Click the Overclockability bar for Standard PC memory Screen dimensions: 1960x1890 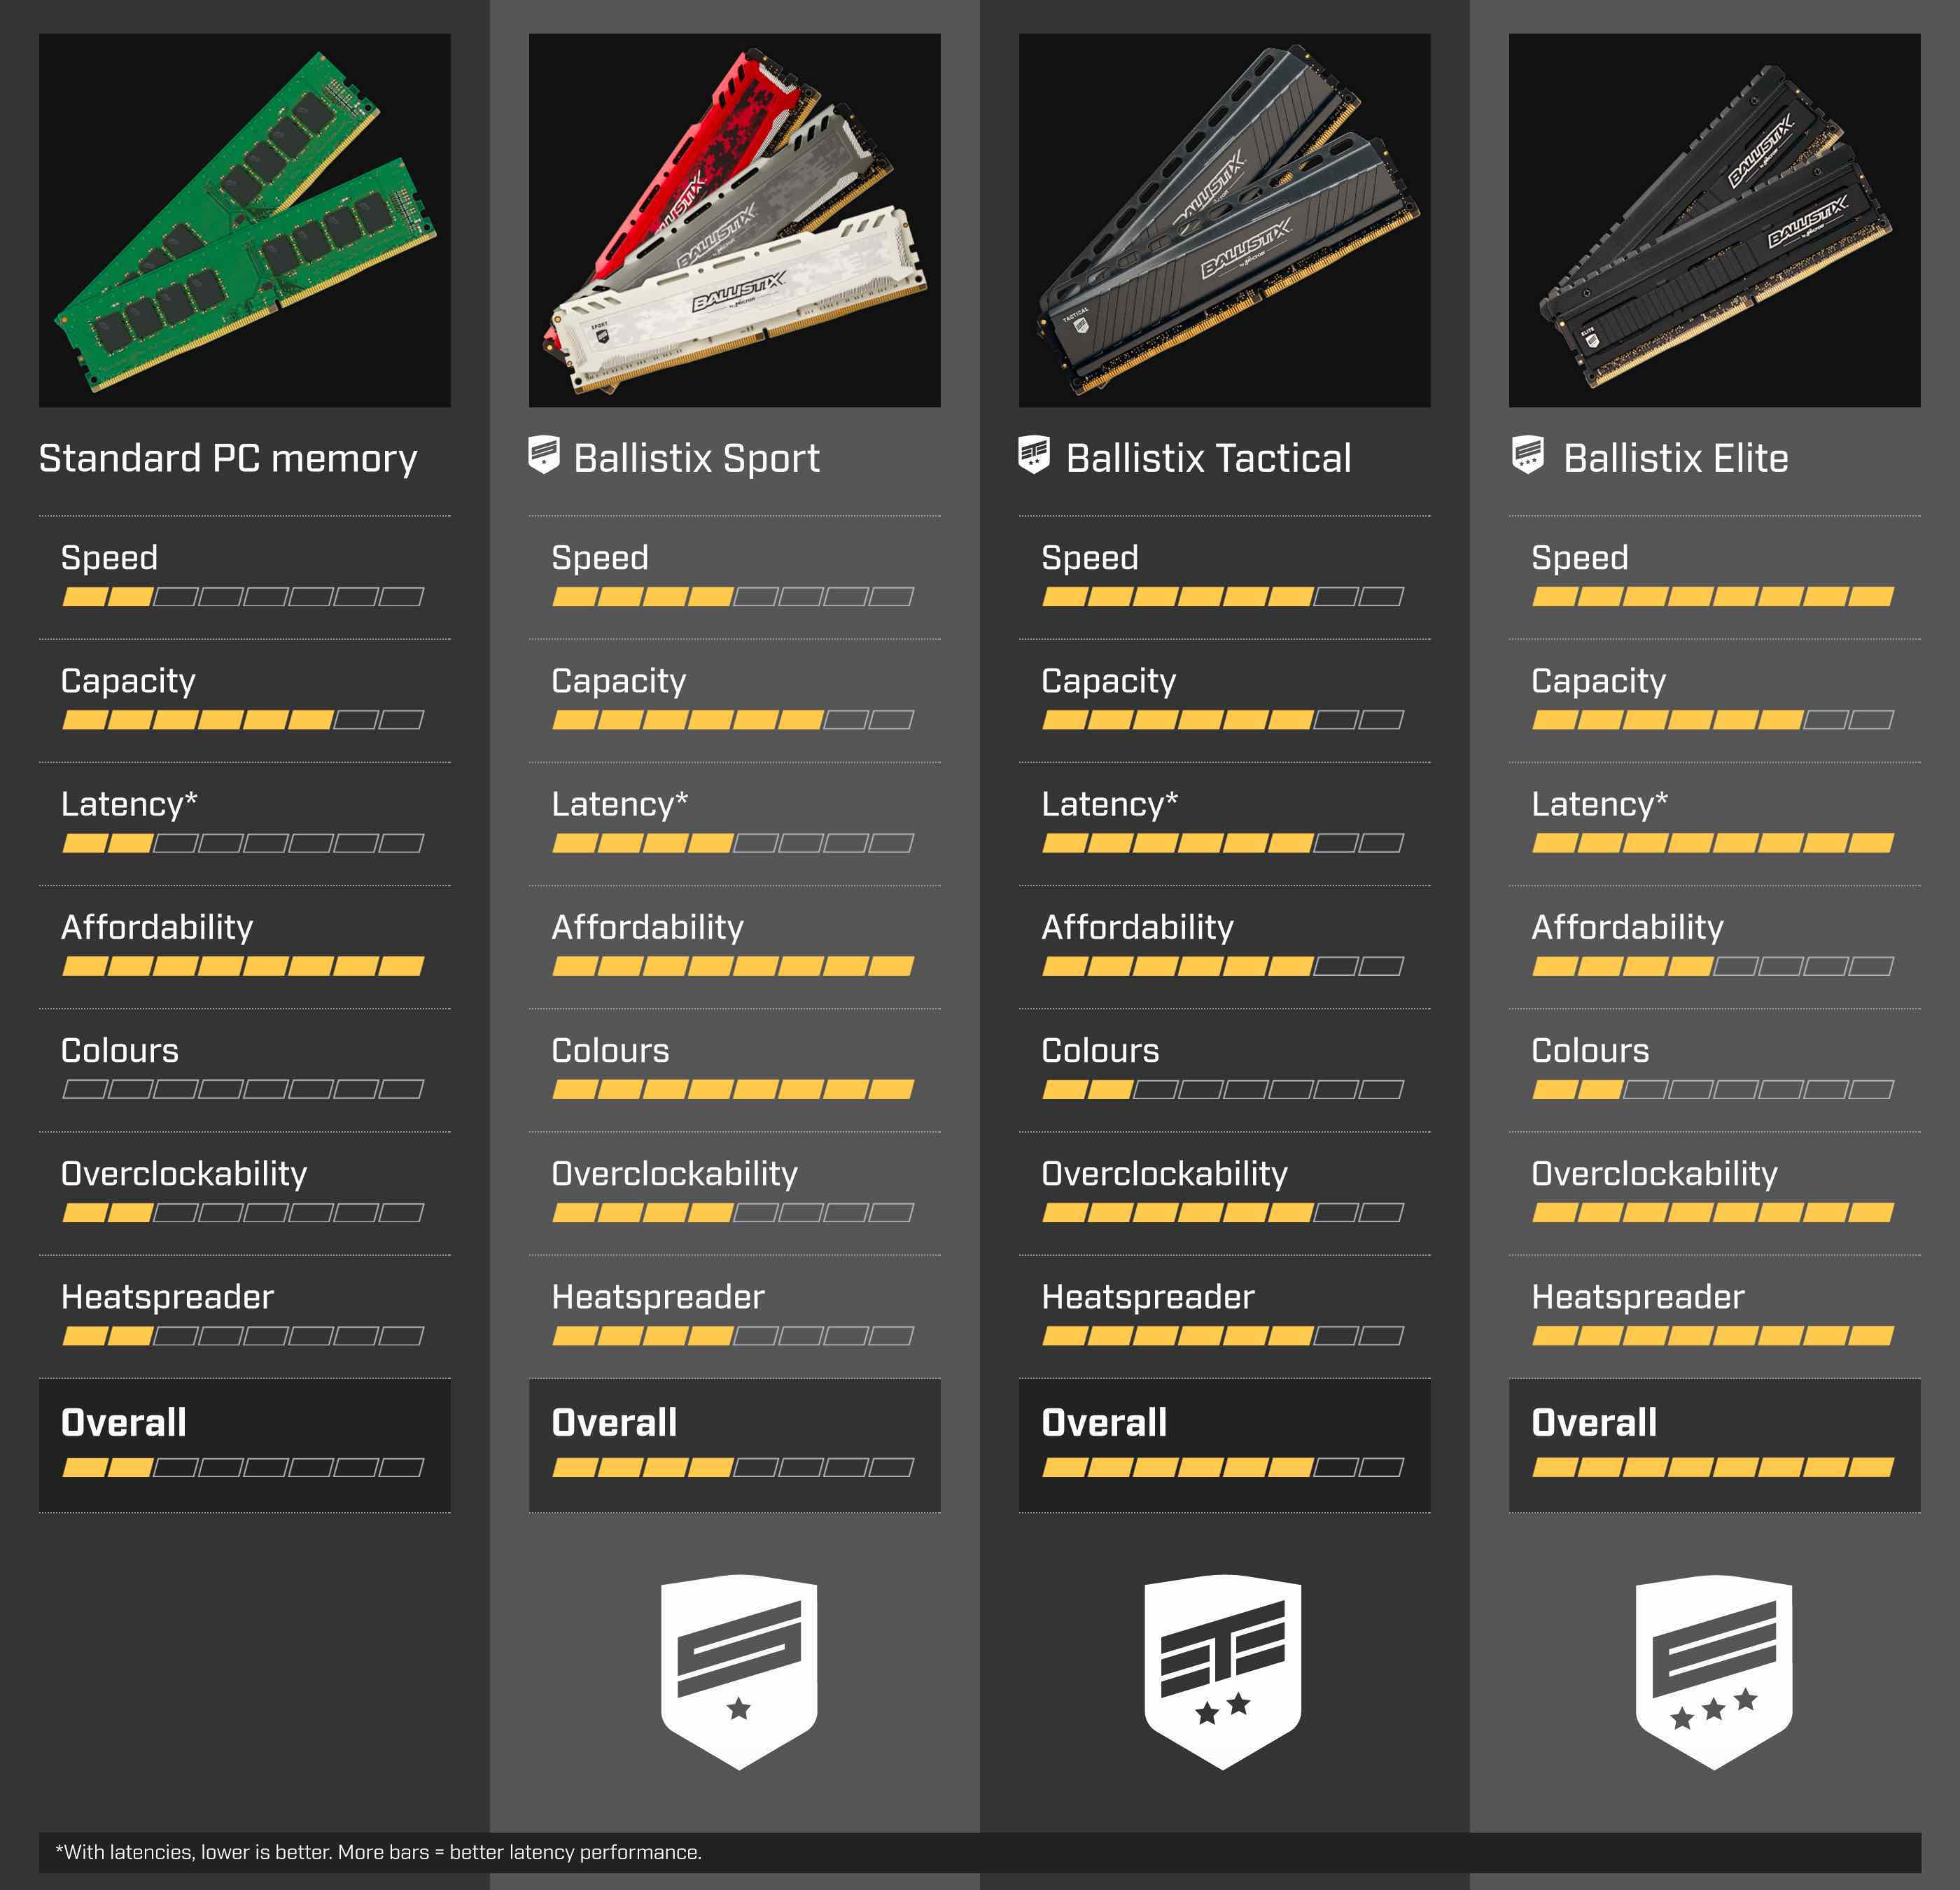pyautogui.click(x=243, y=1213)
